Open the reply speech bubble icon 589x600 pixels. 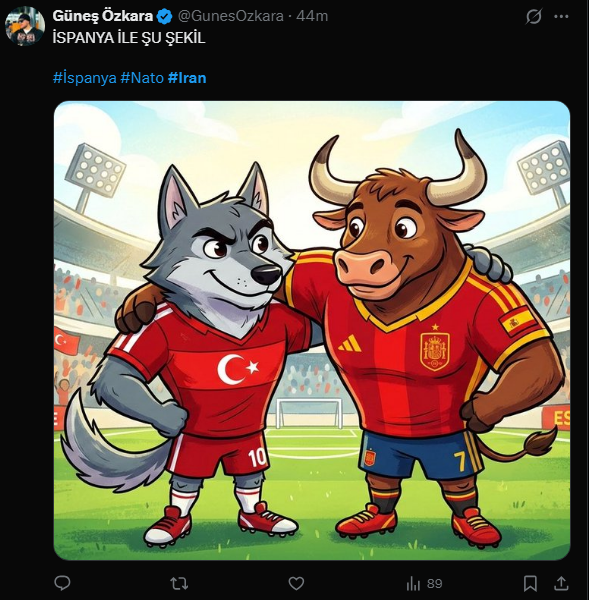(x=62, y=583)
